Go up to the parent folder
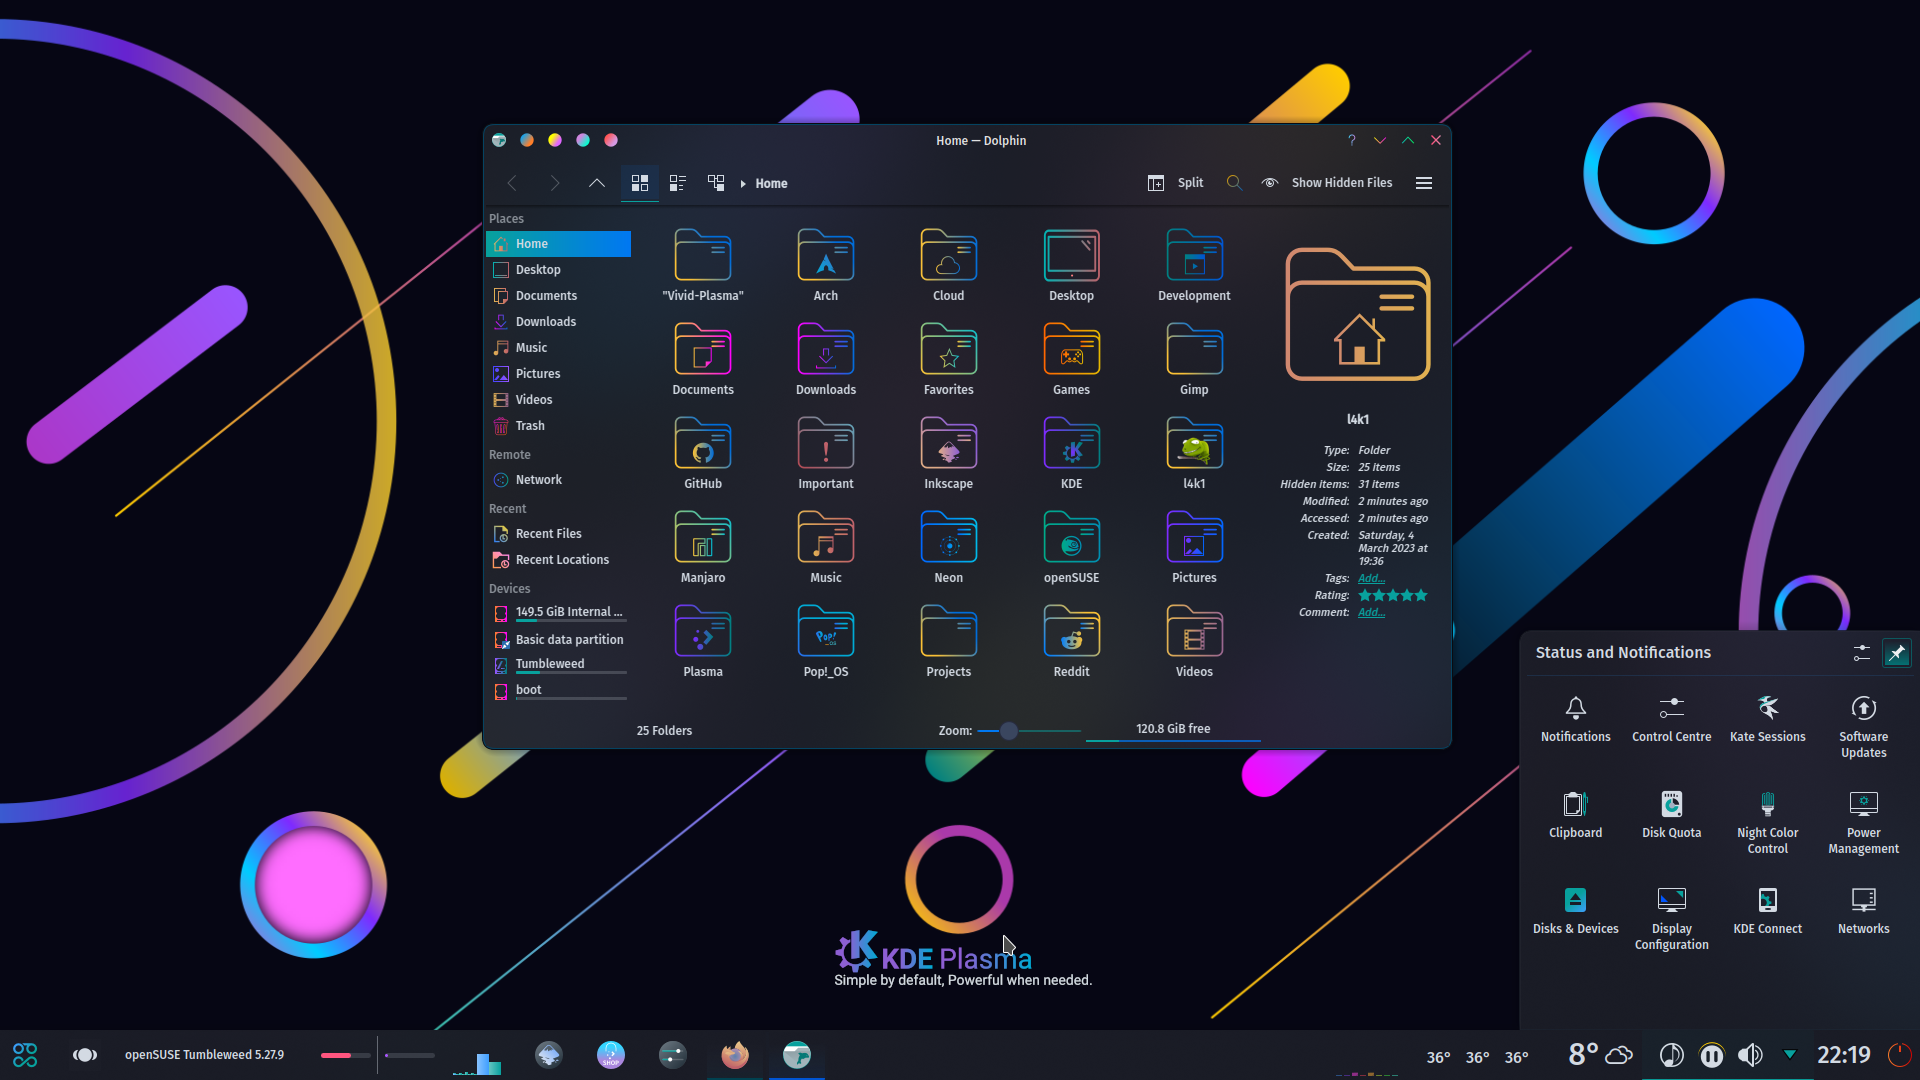Image resolution: width=1920 pixels, height=1080 pixels. click(597, 183)
